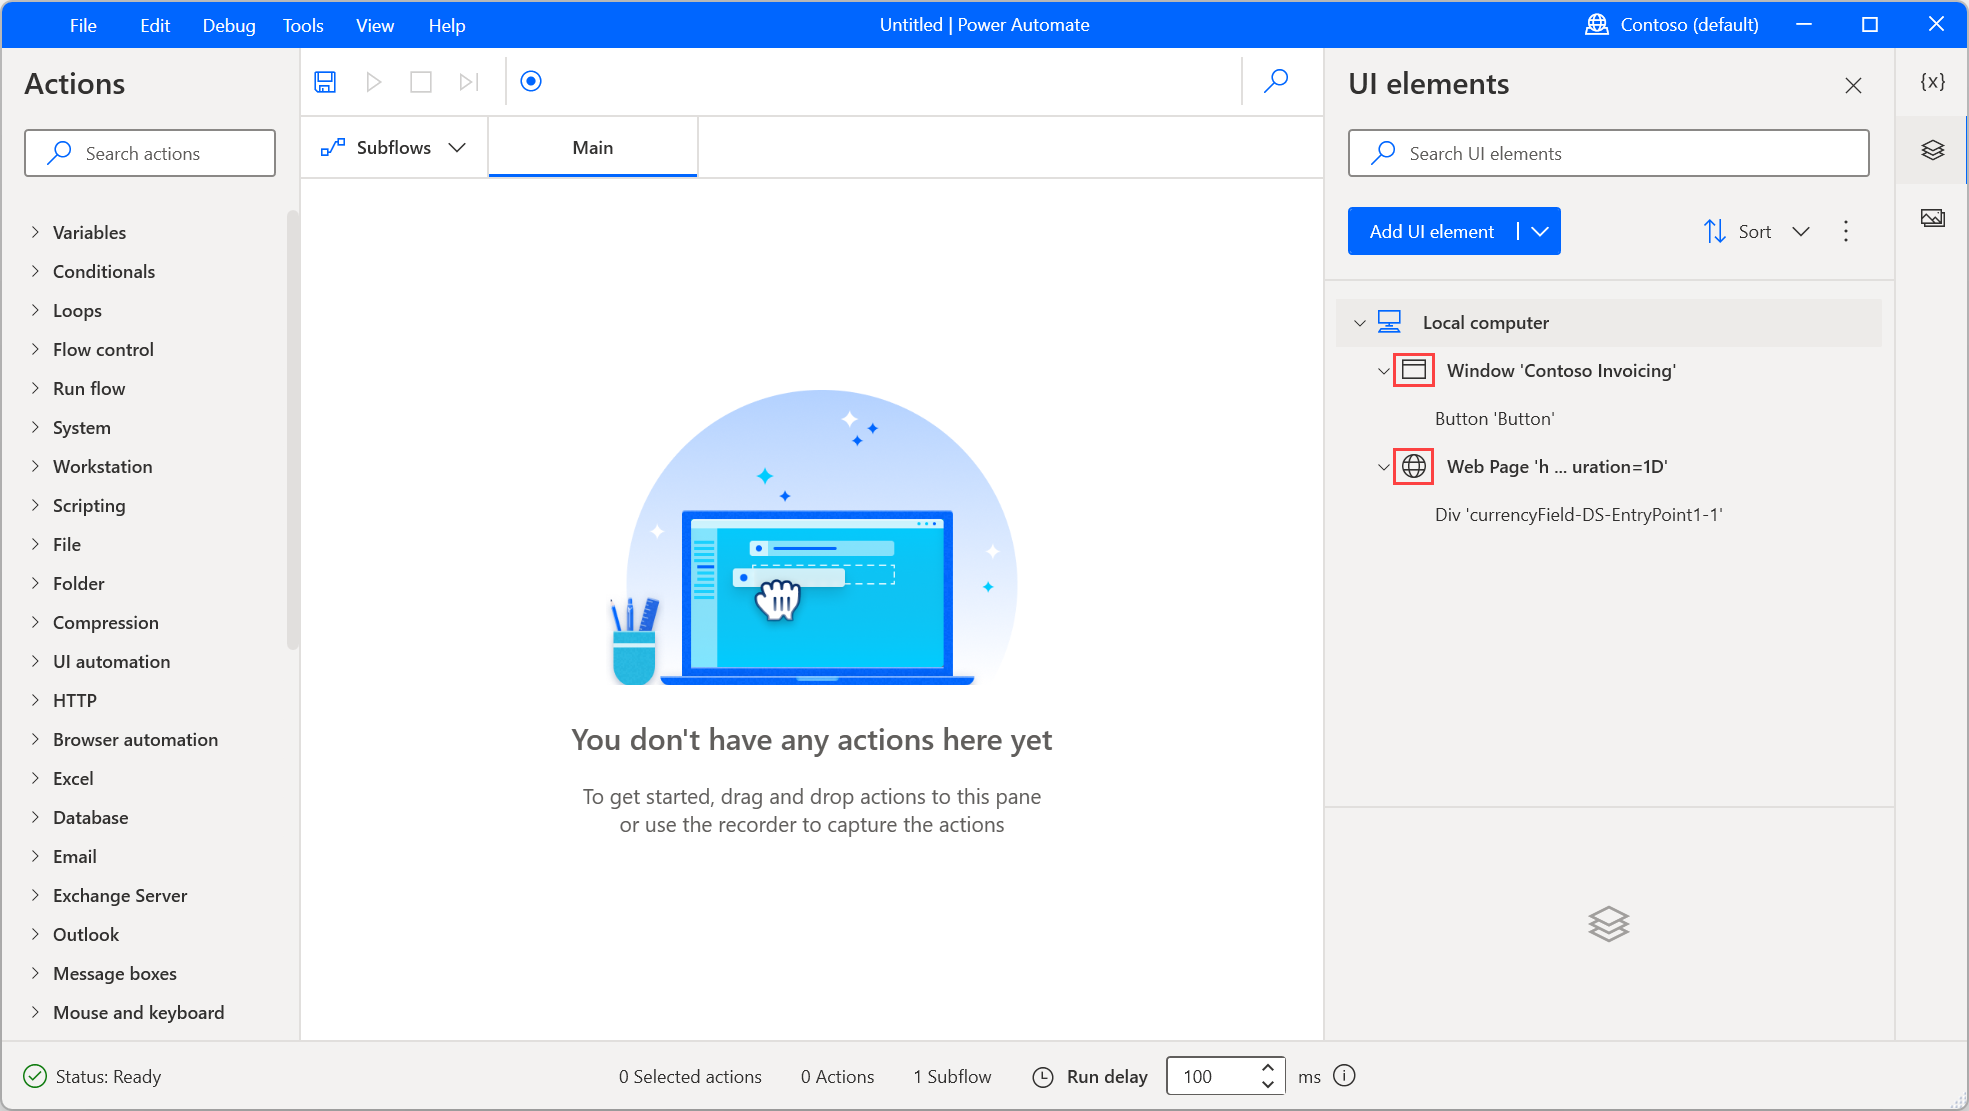Click the images panel icon on right

coord(1934,216)
